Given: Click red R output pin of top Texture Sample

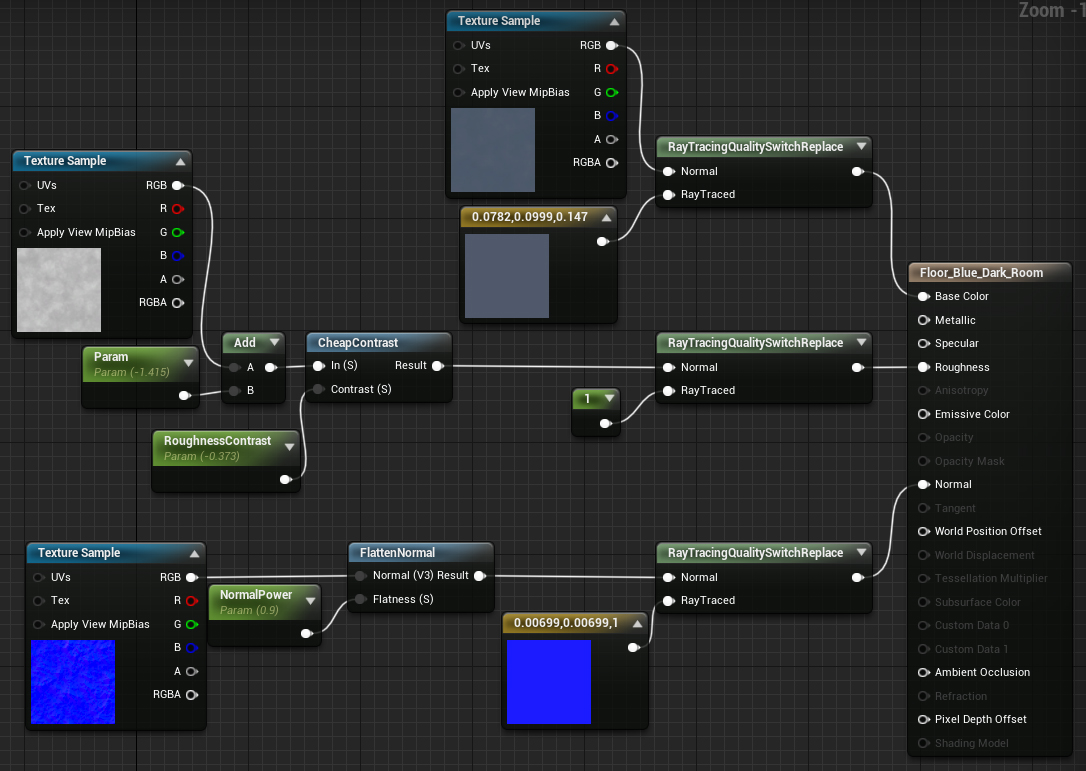Looking at the screenshot, I should [x=612, y=69].
